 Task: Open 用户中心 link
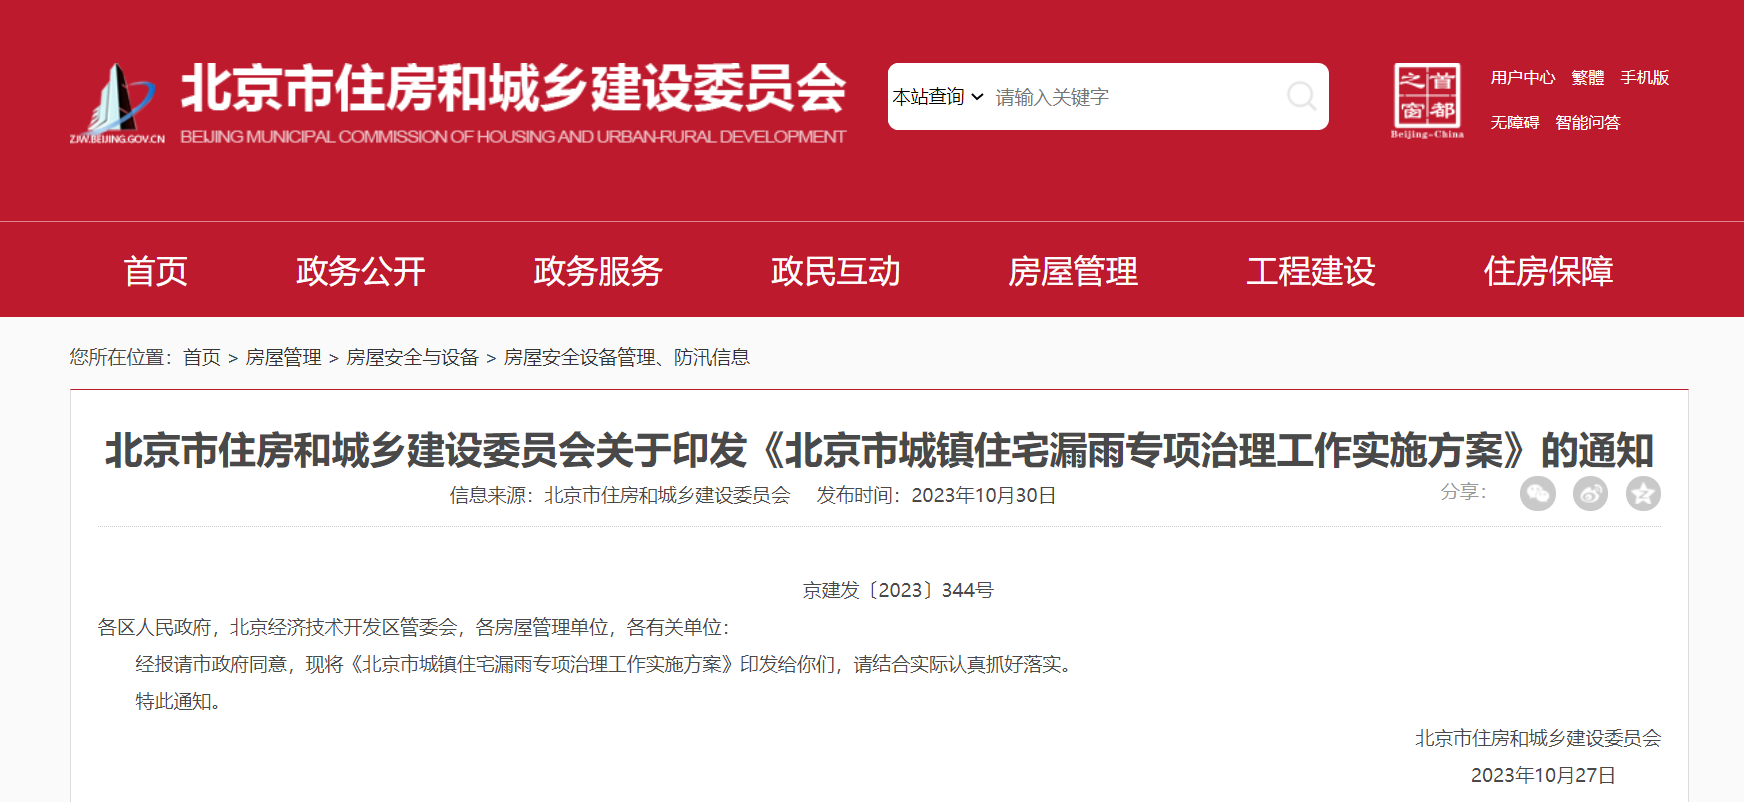coord(1522,78)
